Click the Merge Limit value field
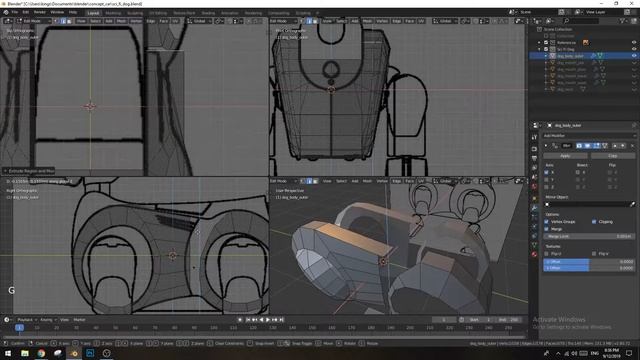This screenshot has width=640, height=360. click(589, 236)
